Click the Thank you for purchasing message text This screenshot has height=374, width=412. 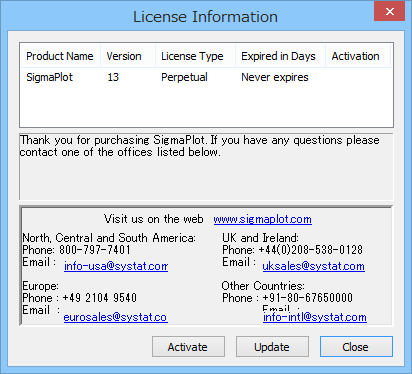pos(199,146)
